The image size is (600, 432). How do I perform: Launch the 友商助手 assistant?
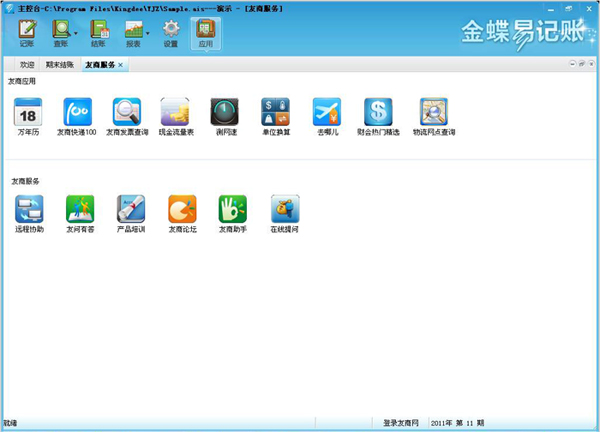(x=233, y=214)
